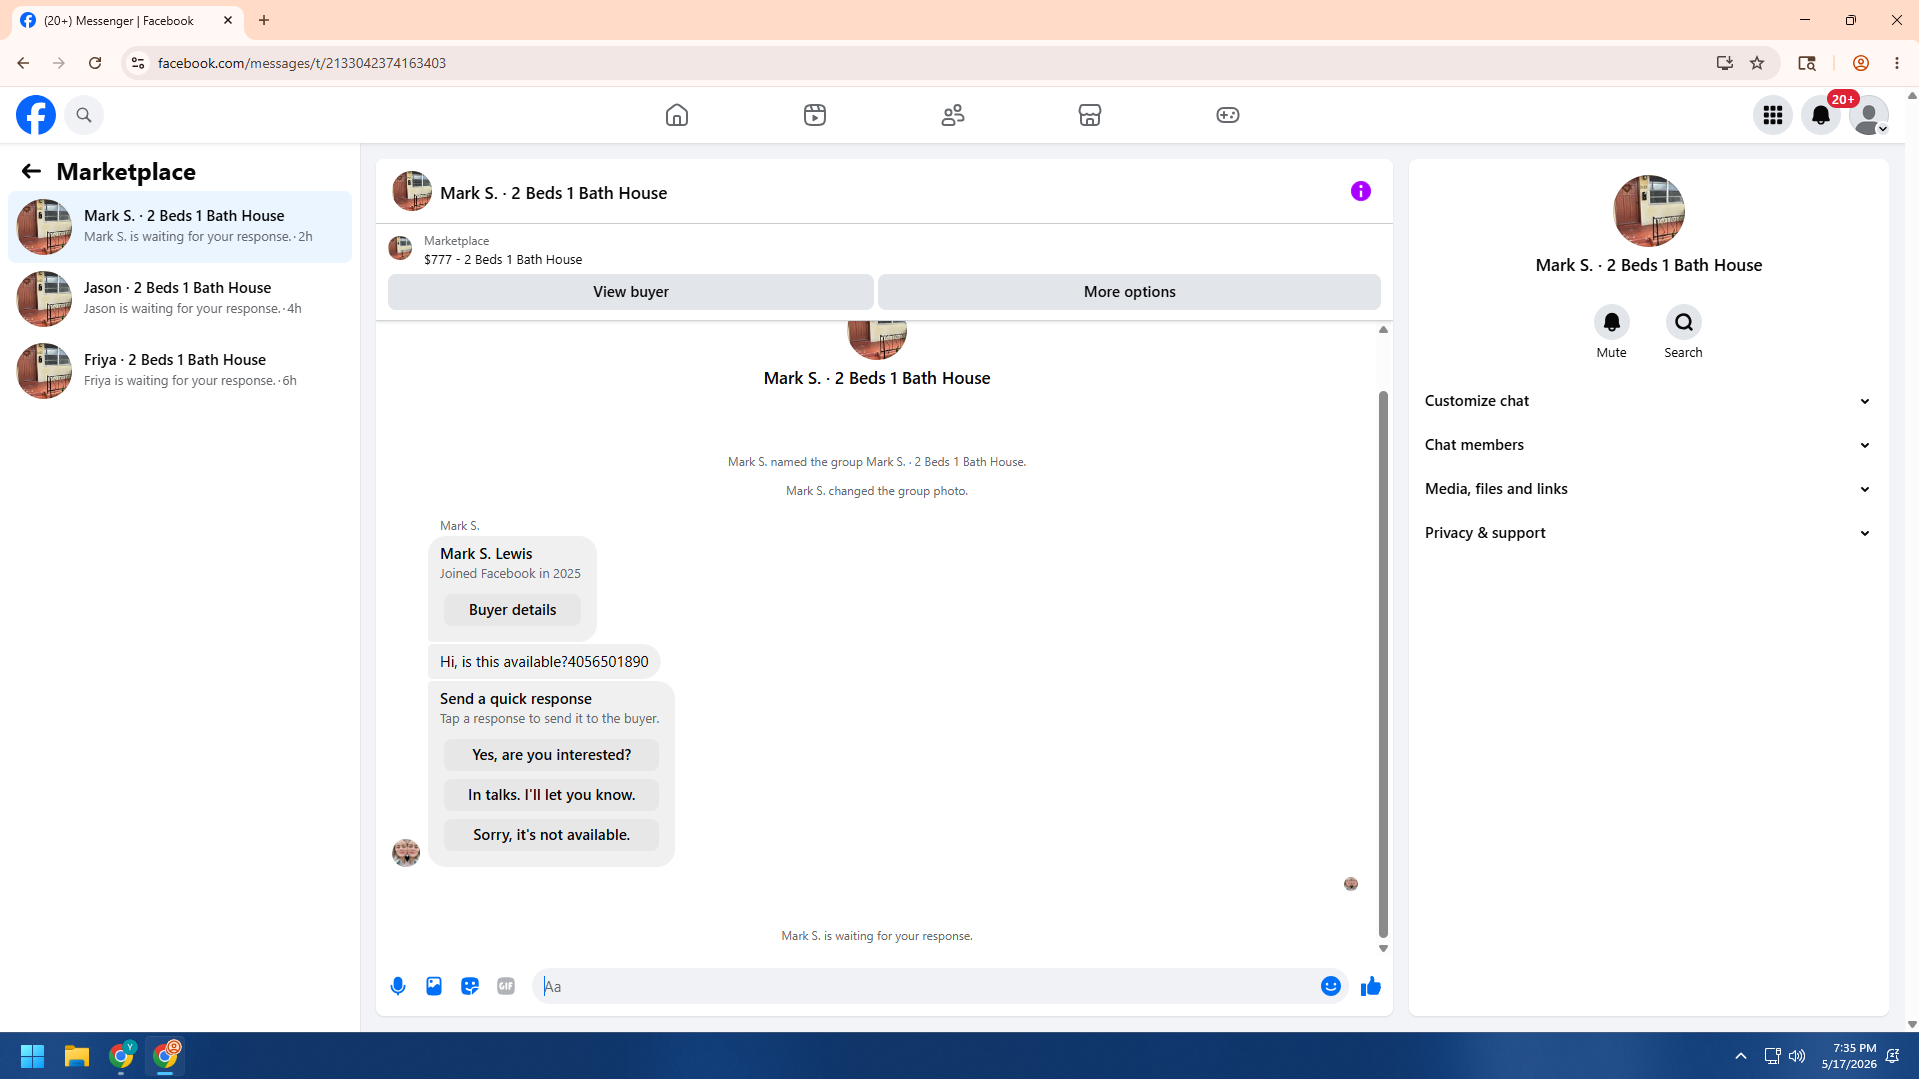Screen dimensions: 1919x1079
Task: Open the Reels video icon
Action: [x=815, y=115]
